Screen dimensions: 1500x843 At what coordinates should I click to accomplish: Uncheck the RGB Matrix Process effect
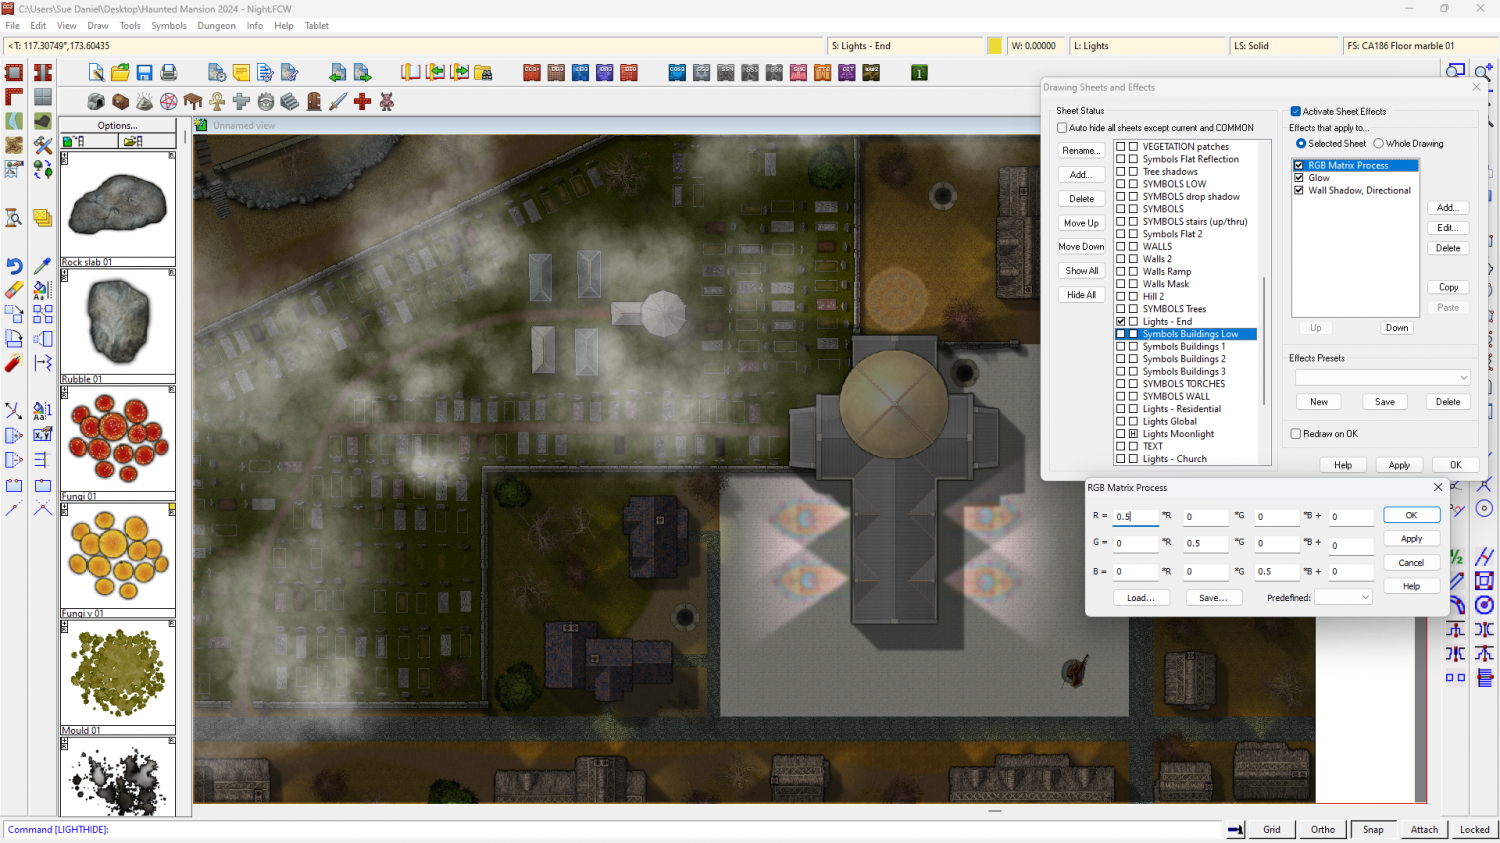[x=1299, y=165]
